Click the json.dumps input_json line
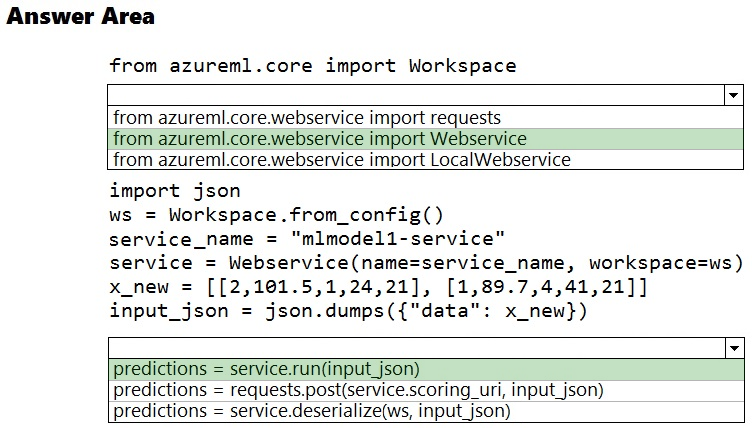The height and width of the screenshot is (429, 752). [348, 311]
